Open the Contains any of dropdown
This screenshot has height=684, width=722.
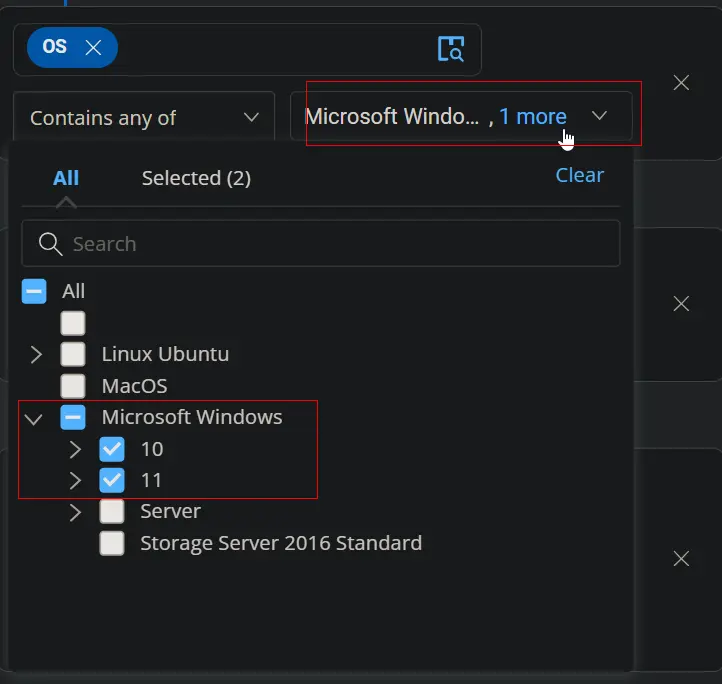pyautogui.click(x=144, y=117)
